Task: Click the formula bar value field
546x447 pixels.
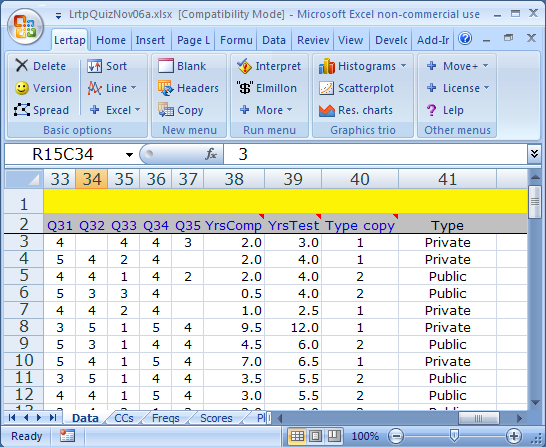Action: tap(375, 154)
